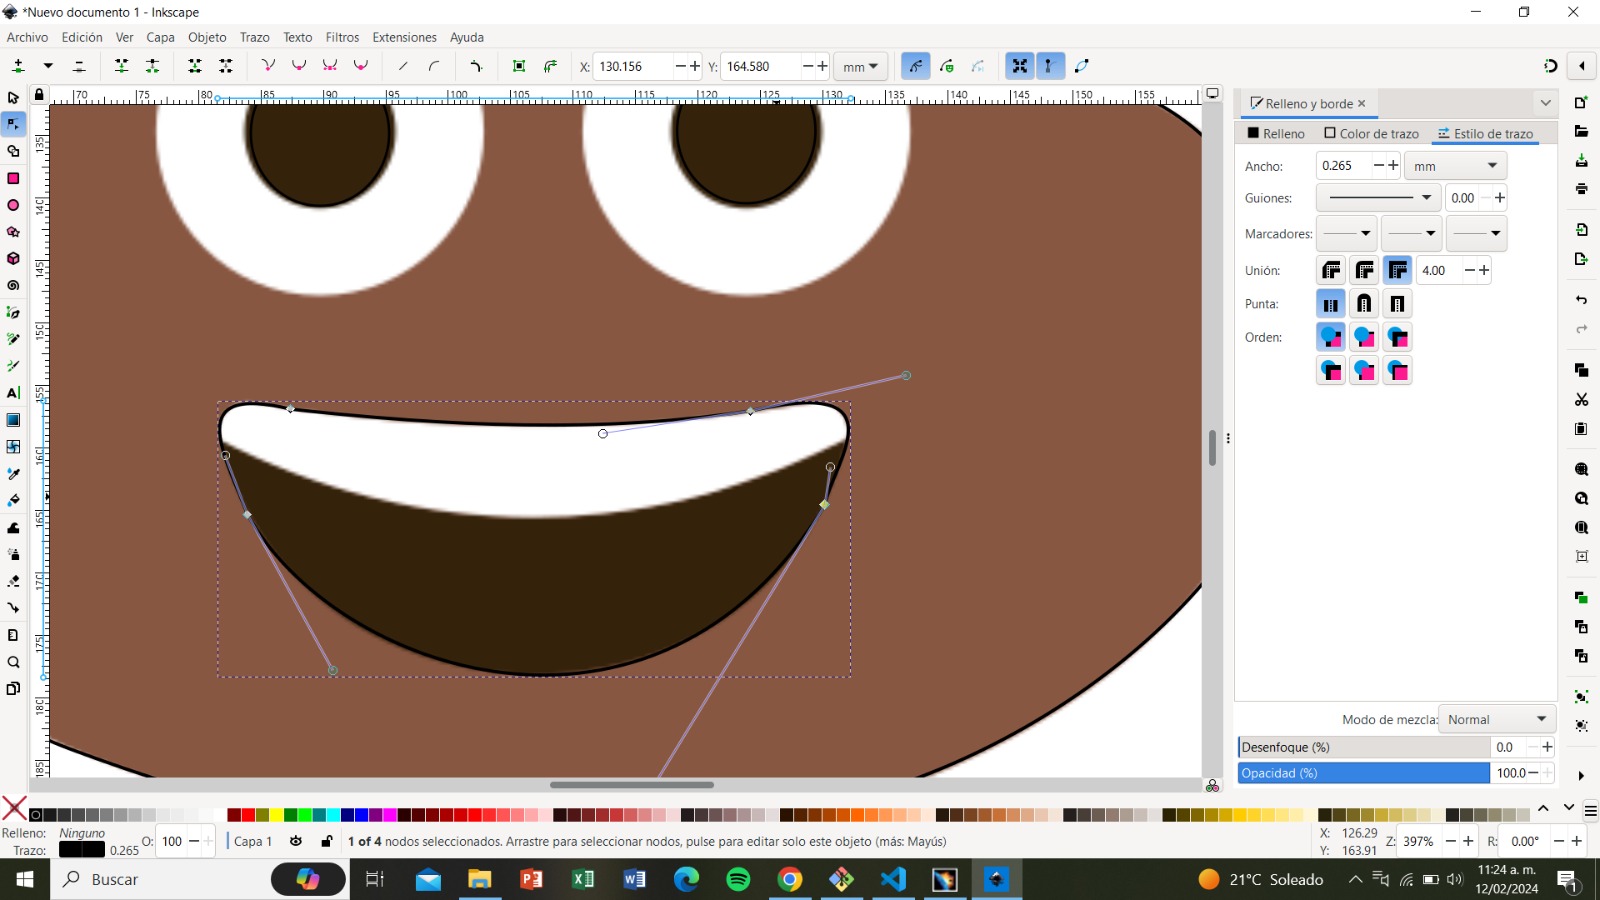Open the Filtros menu

pos(342,37)
